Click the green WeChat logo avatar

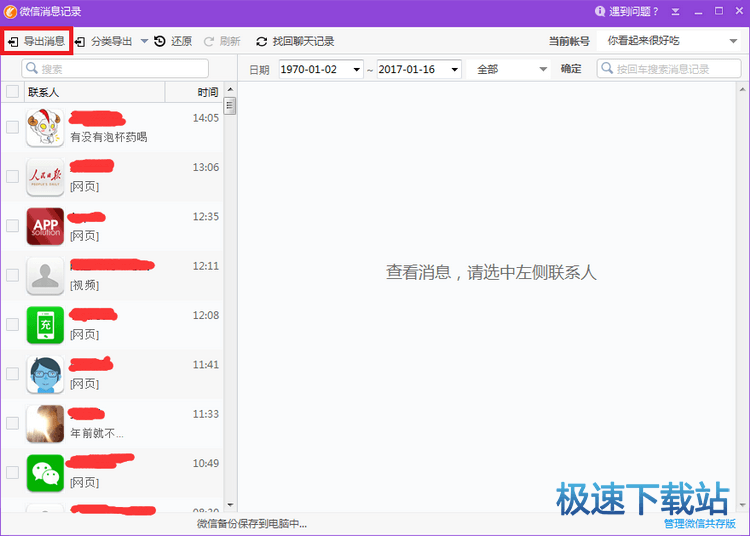click(x=45, y=472)
